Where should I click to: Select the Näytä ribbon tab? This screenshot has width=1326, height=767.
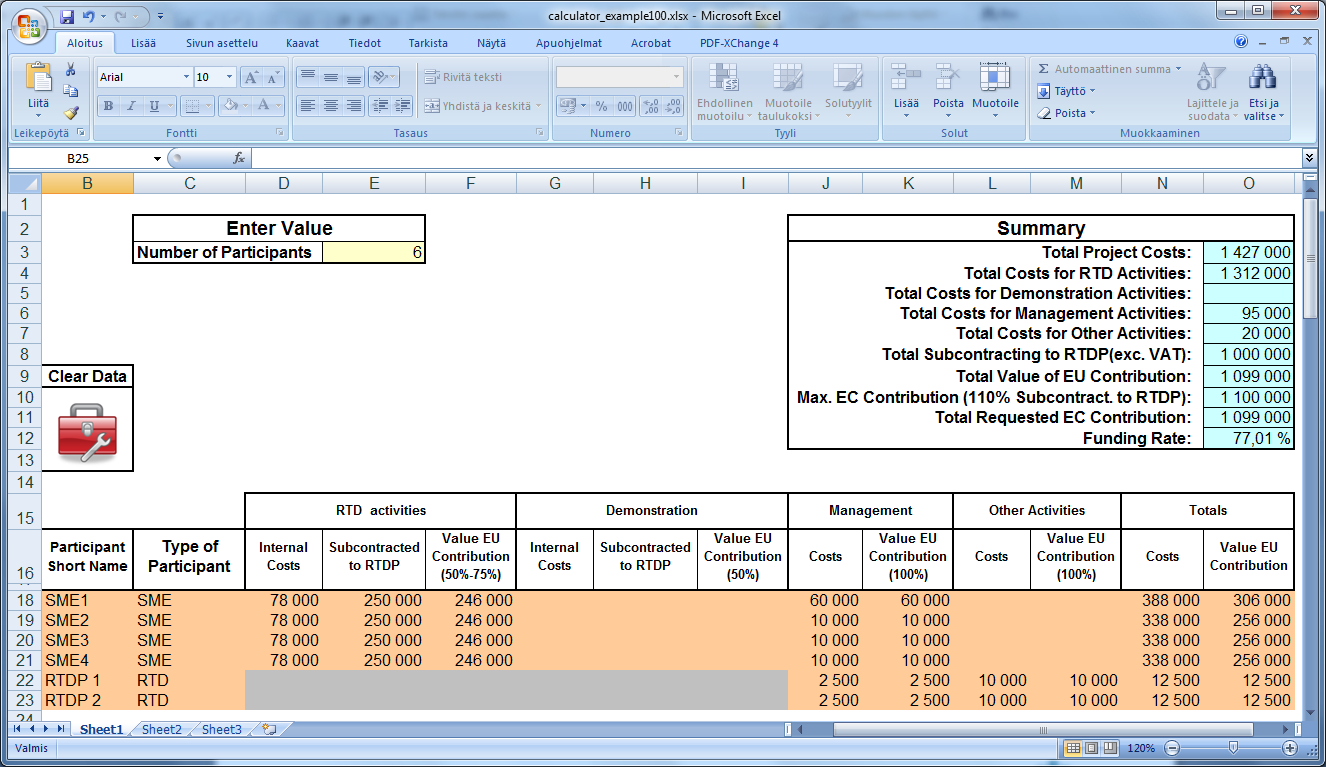click(x=491, y=43)
